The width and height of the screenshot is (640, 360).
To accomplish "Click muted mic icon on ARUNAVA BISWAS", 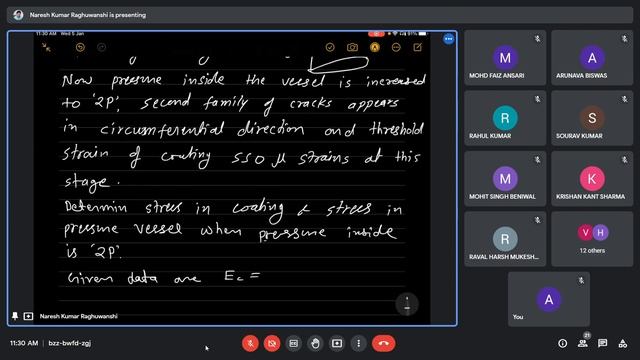I will [x=624, y=39].
